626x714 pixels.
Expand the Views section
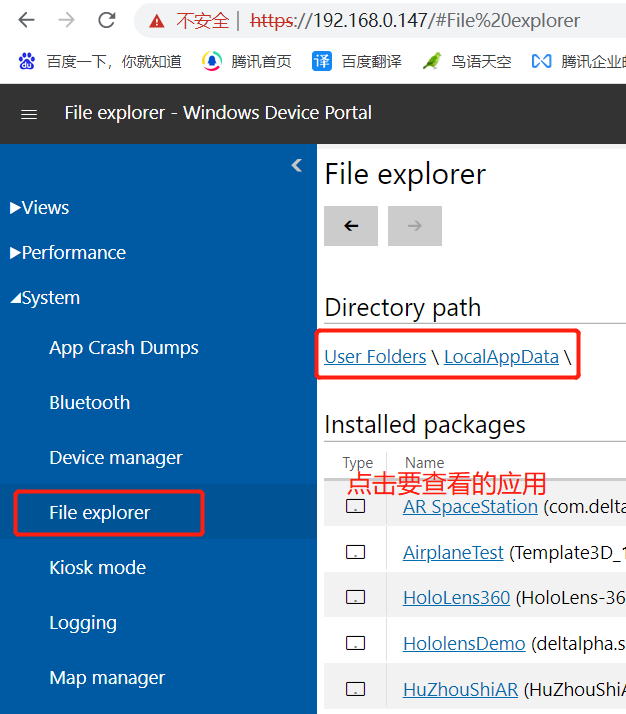[x=40, y=208]
